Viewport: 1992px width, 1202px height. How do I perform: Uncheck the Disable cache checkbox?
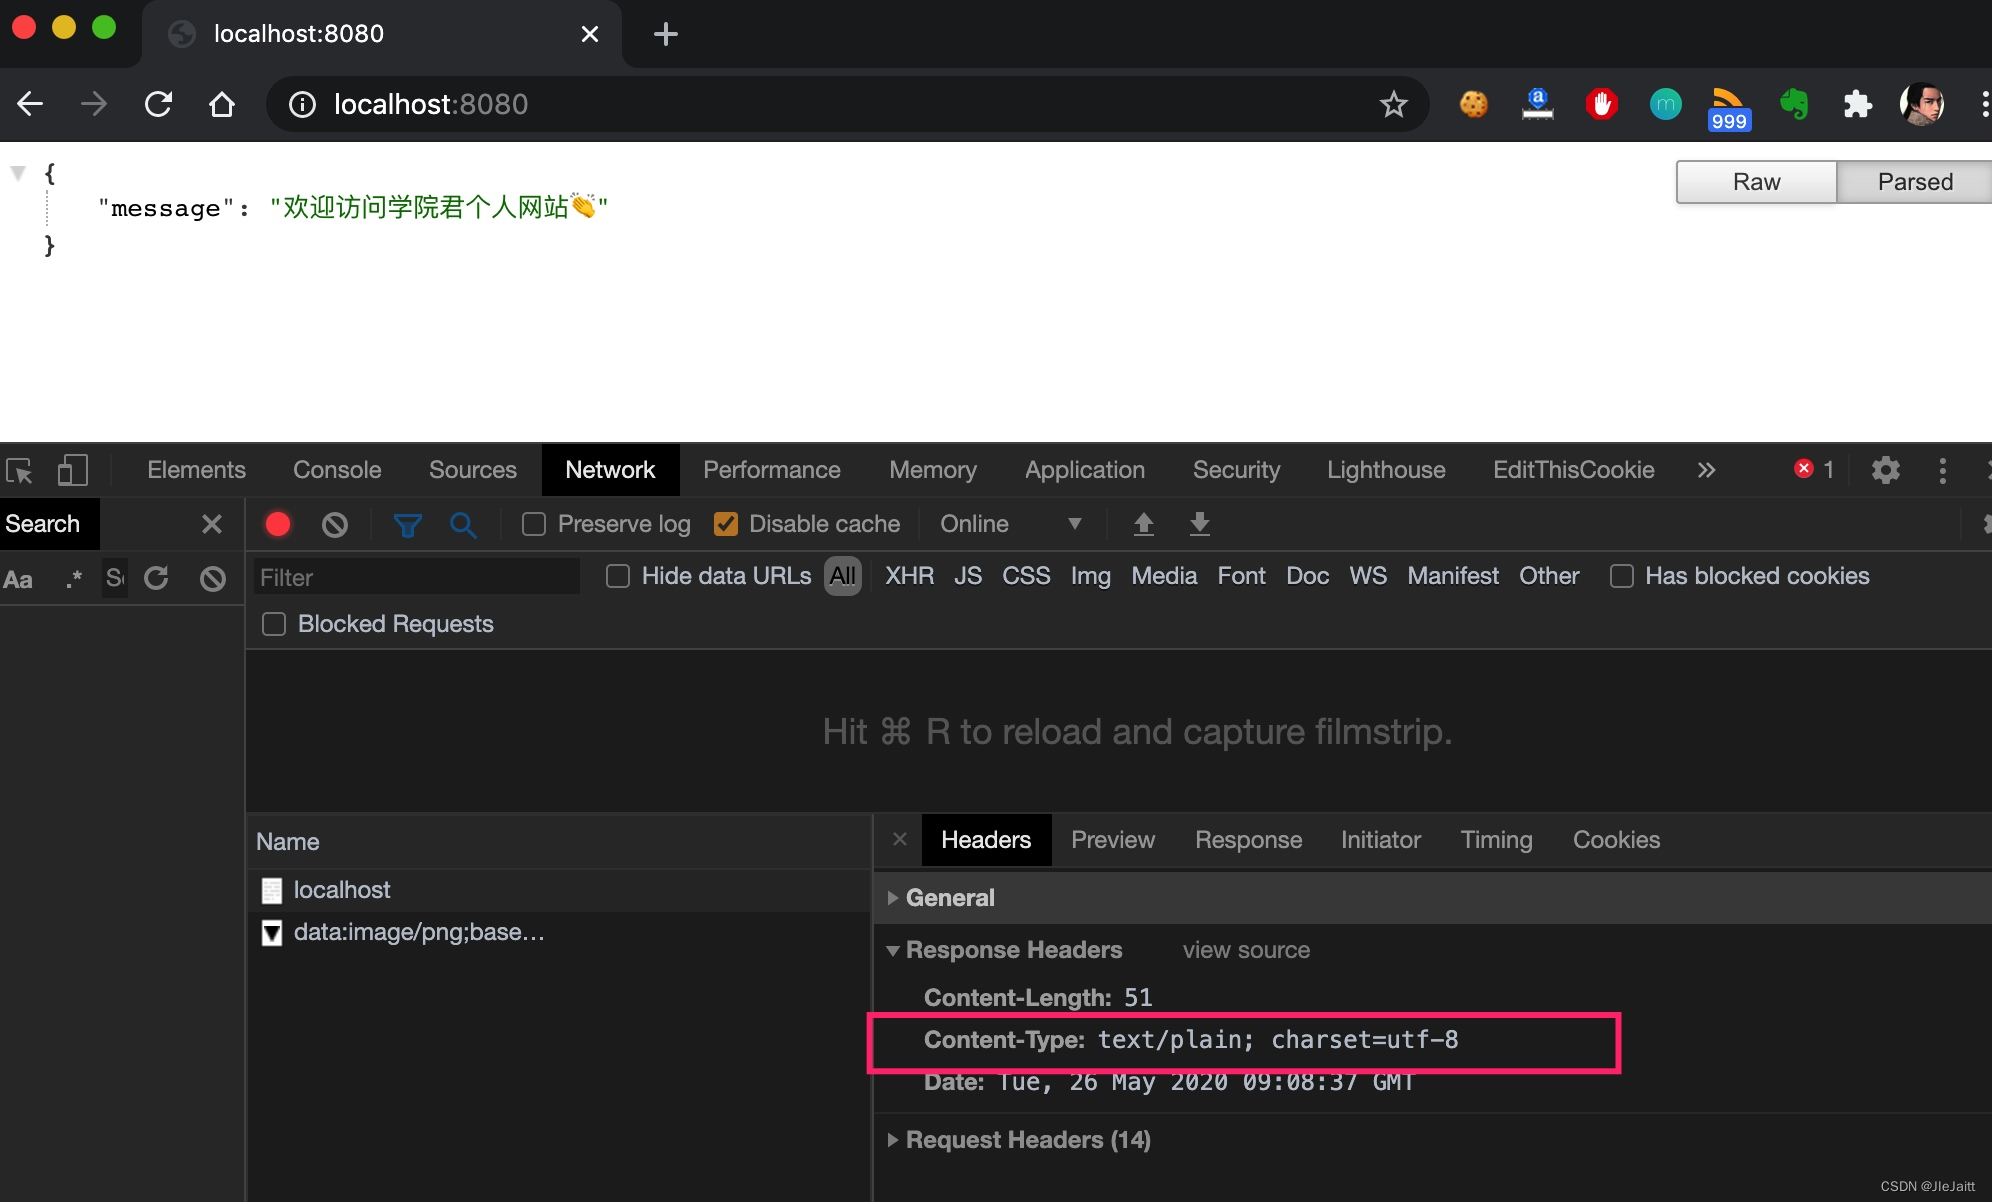(x=726, y=523)
